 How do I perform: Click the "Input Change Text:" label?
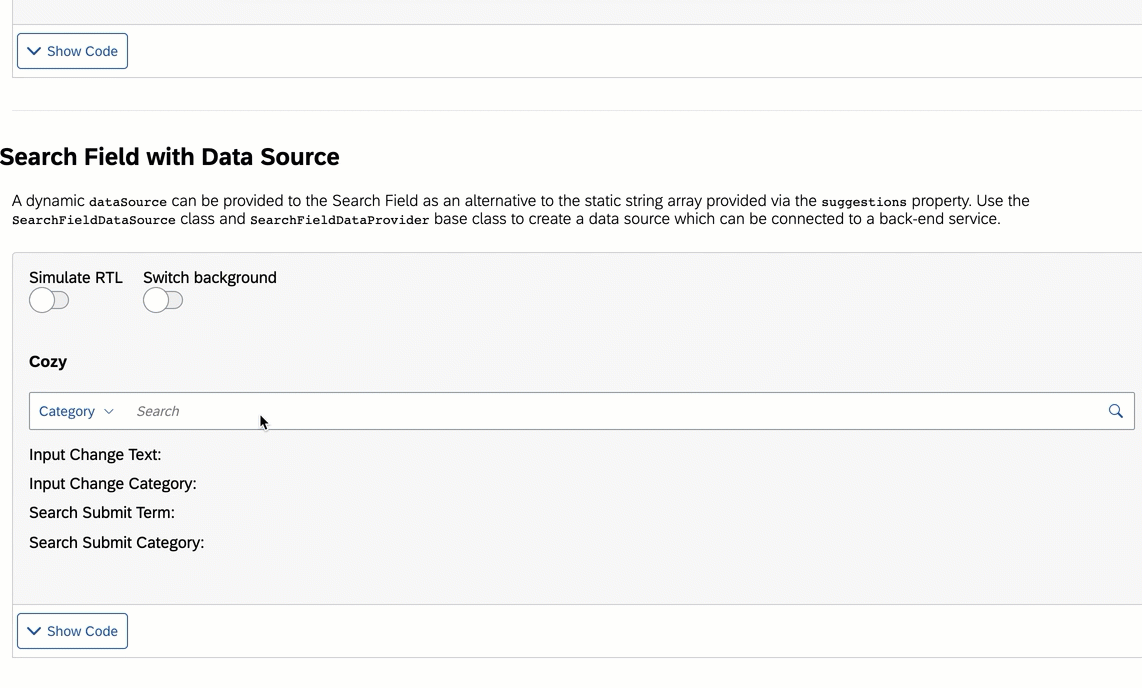tap(95, 455)
